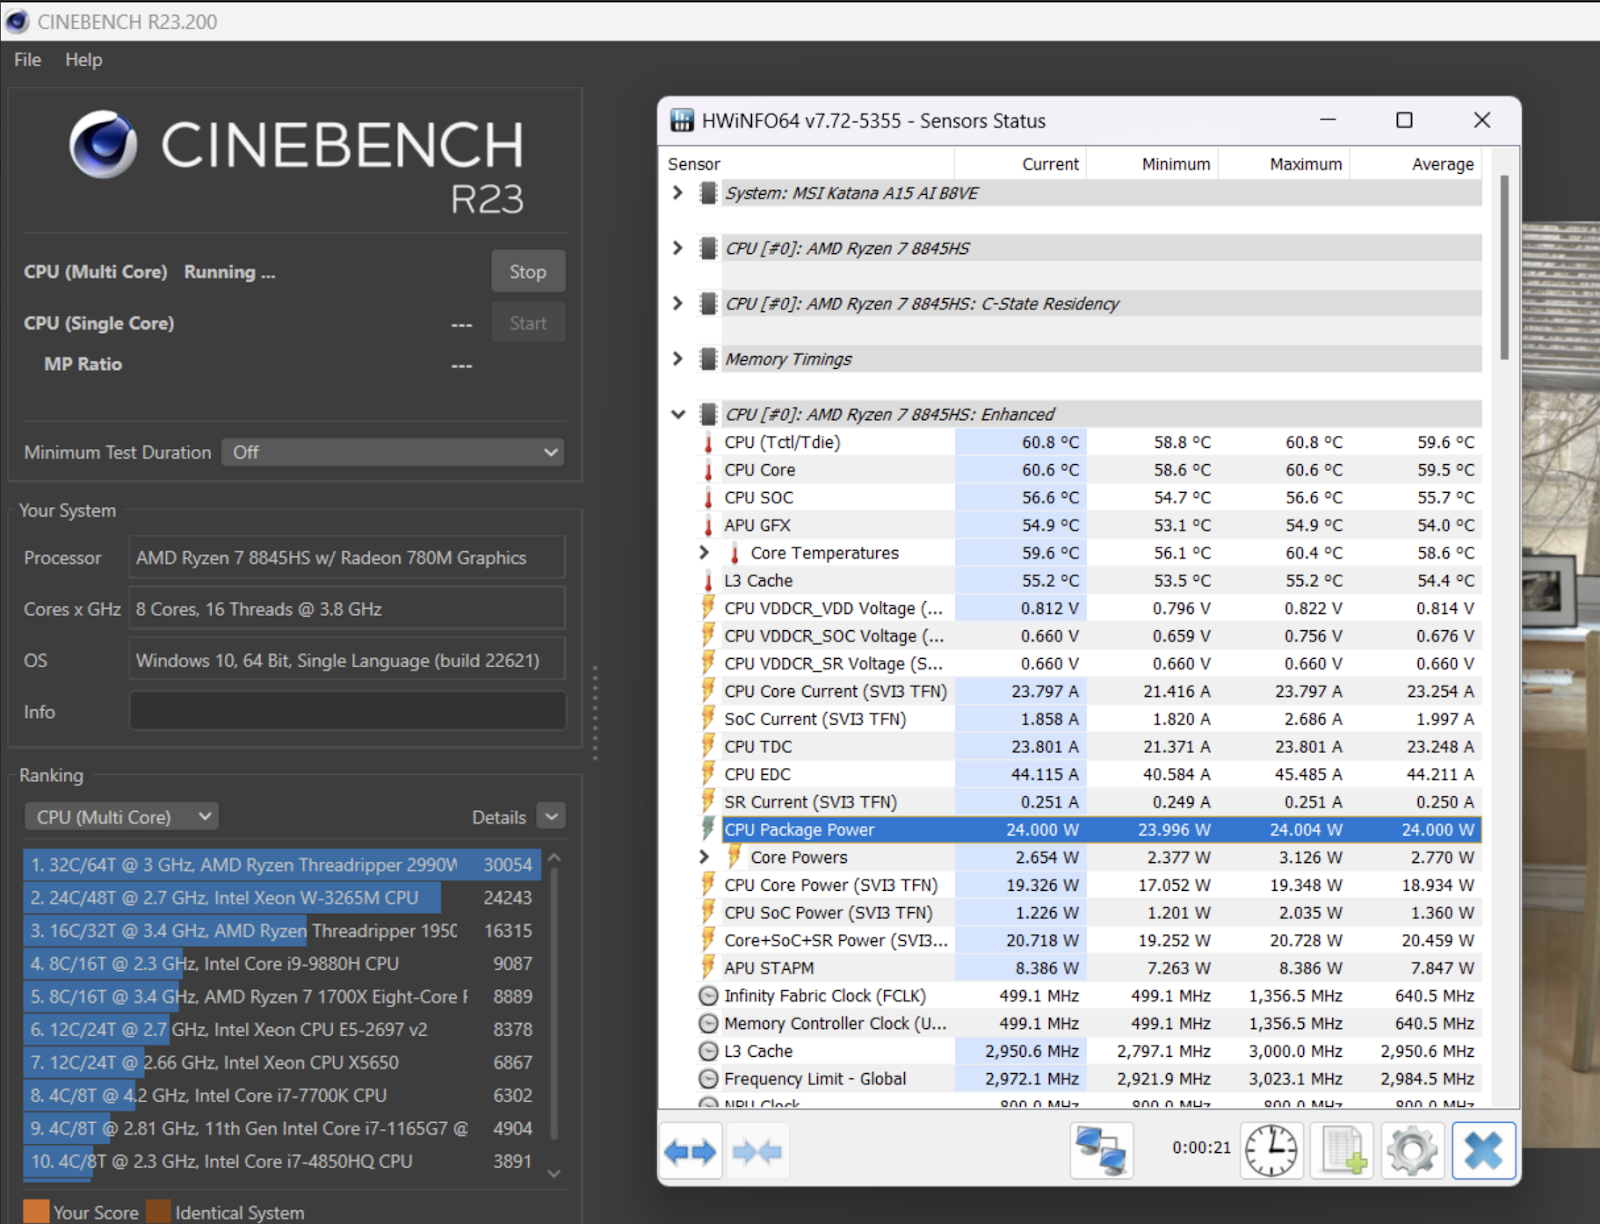Screen dimensions: 1600x1224
Task: Open the Minimum Test Duration dropdown
Action: (393, 452)
